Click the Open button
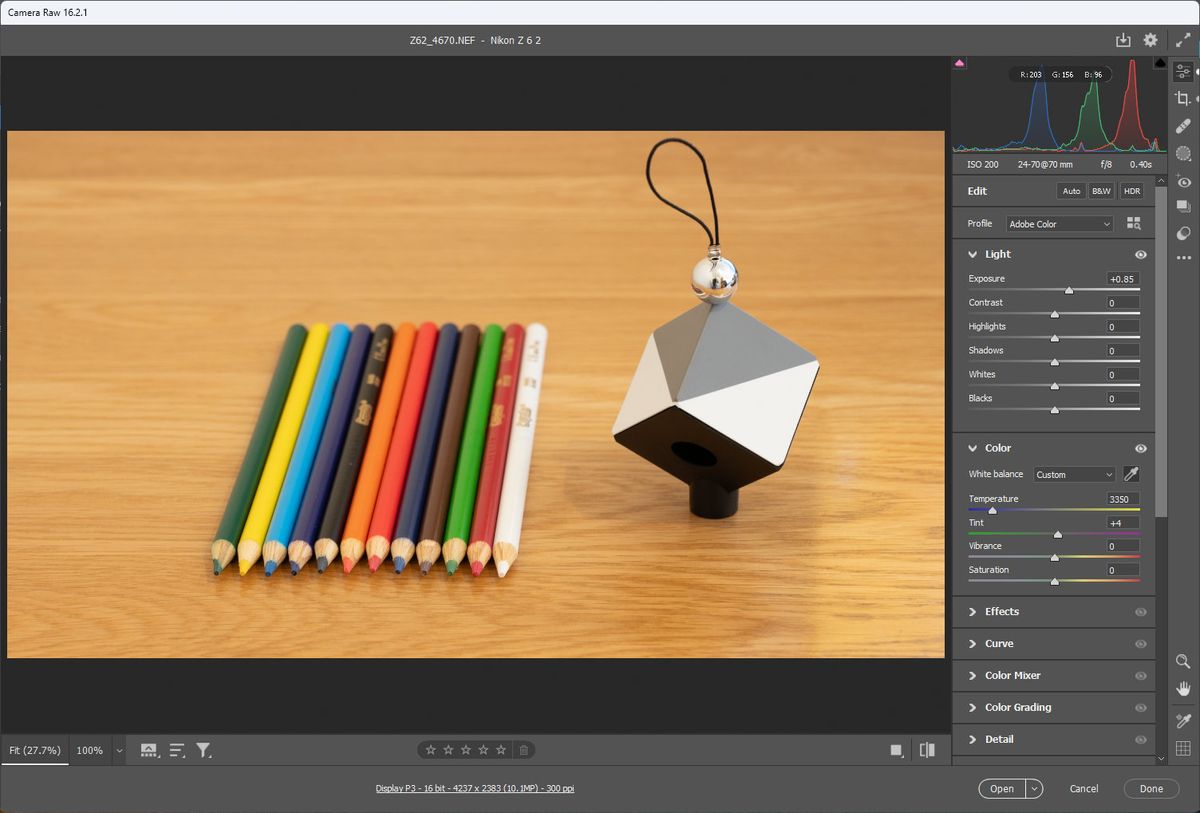This screenshot has height=813, width=1200. 1000,788
